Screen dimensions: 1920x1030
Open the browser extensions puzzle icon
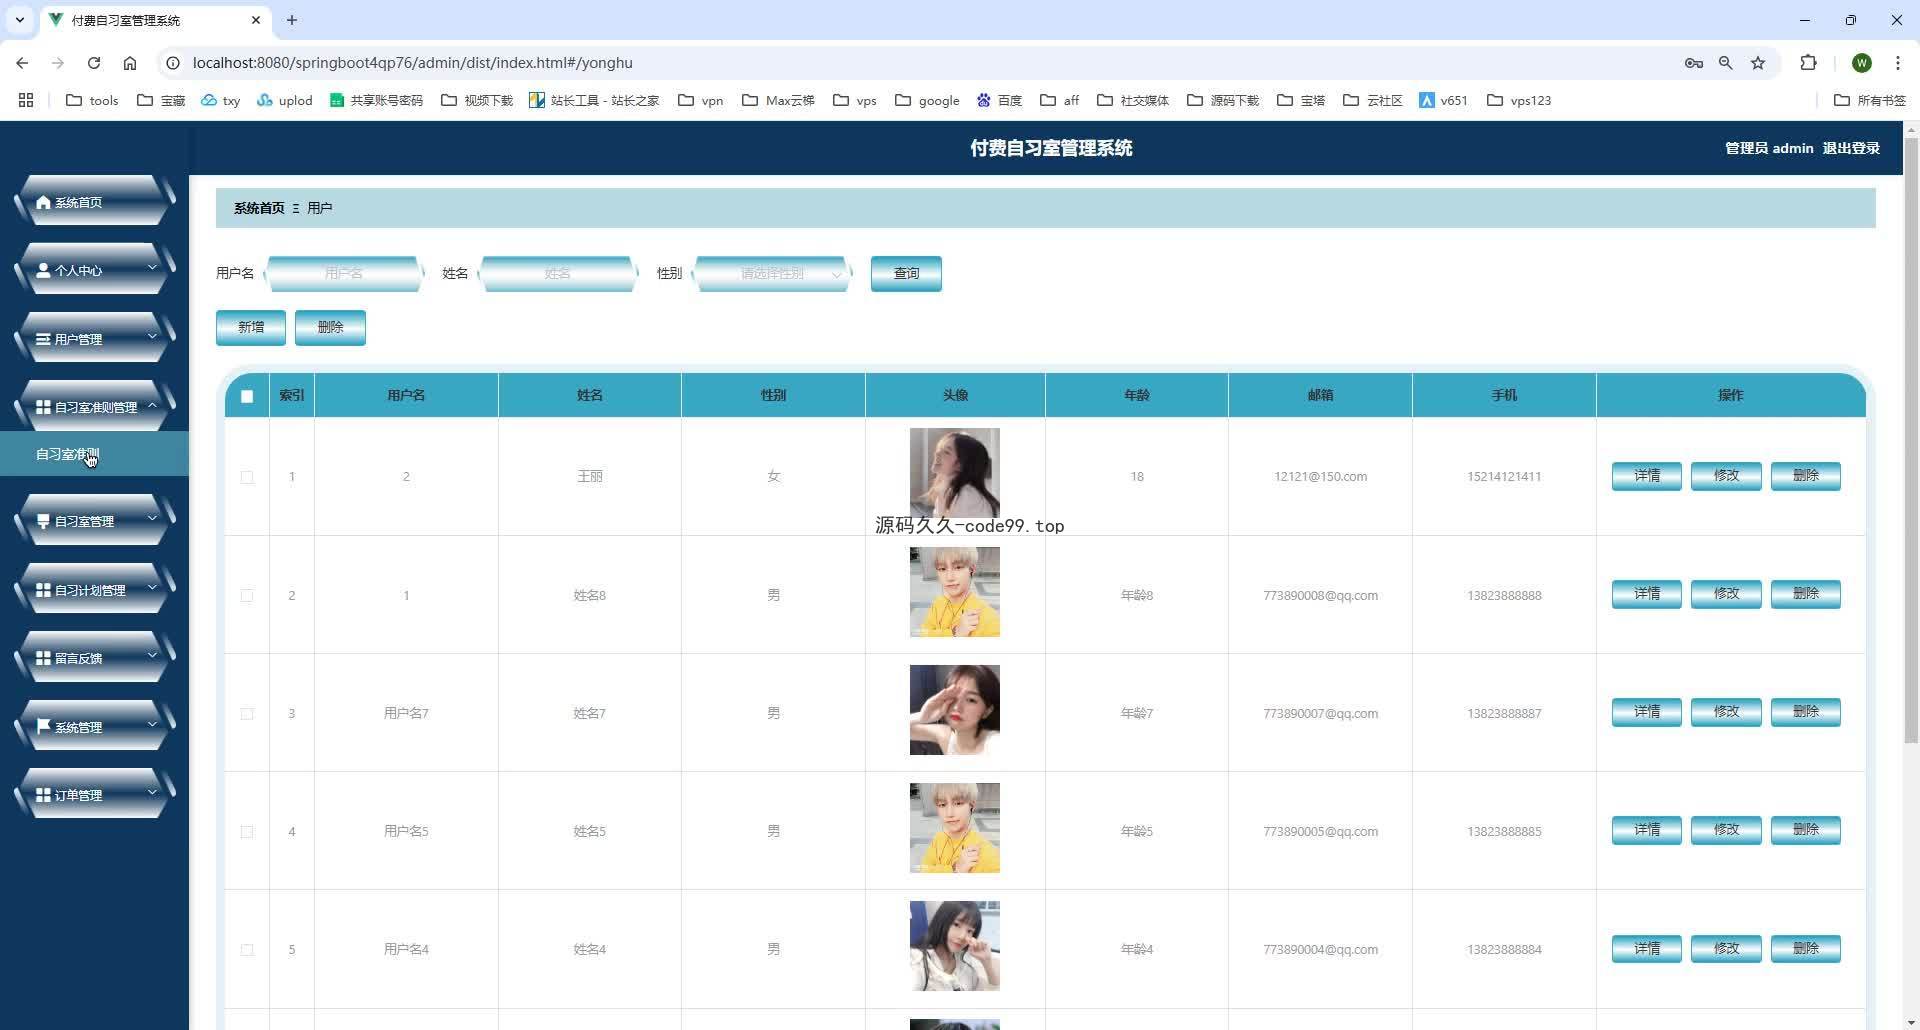coord(1808,63)
